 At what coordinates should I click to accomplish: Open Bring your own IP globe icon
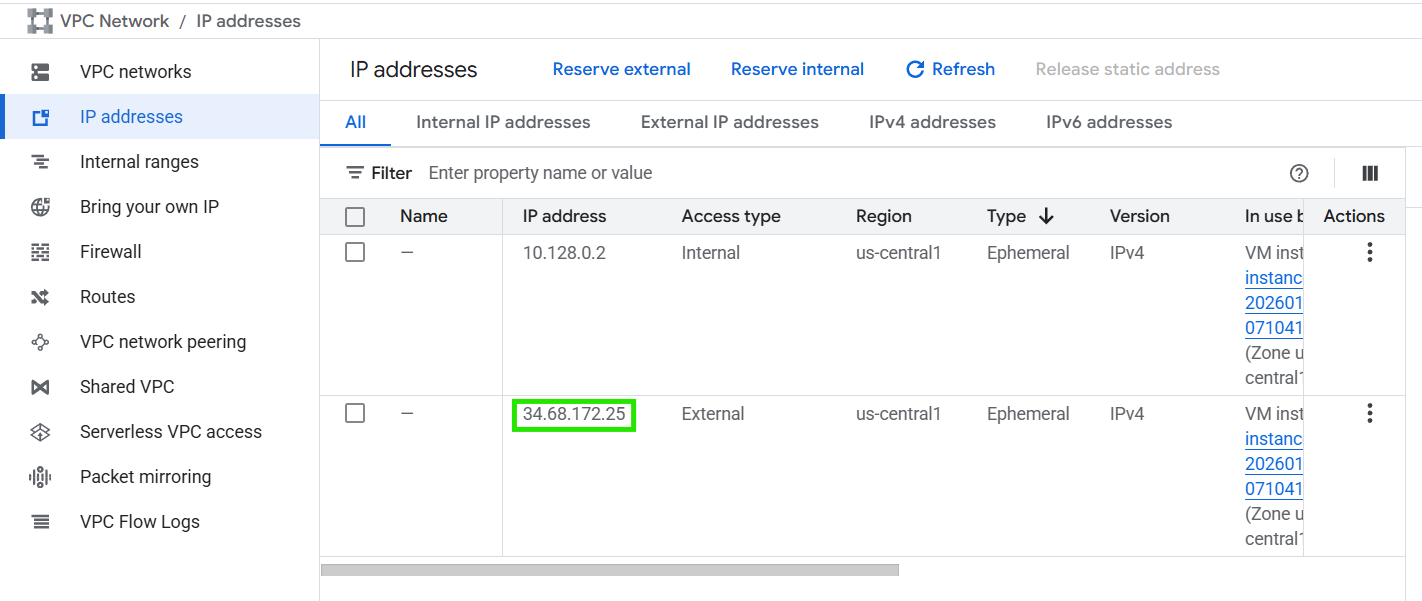click(40, 207)
